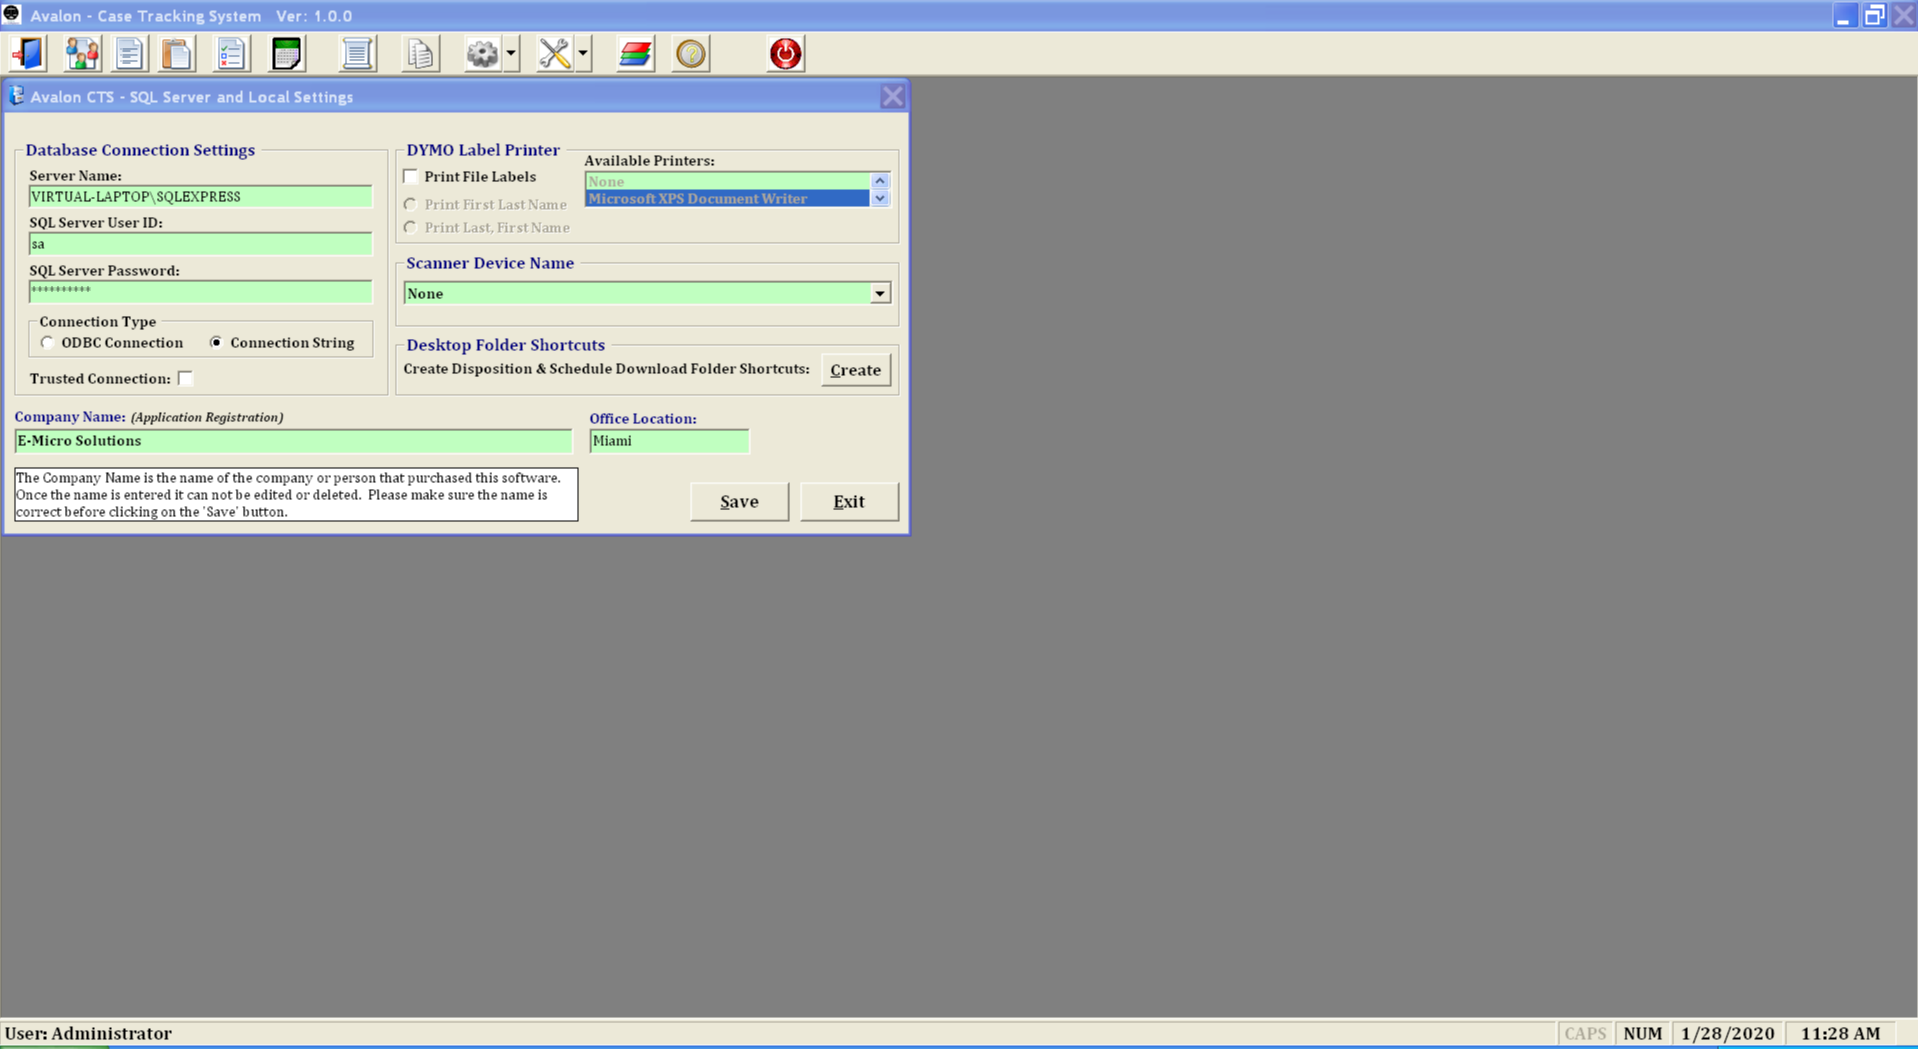Click the 11:28 AM time in status bar
1919x1049 pixels.
1841,1034
